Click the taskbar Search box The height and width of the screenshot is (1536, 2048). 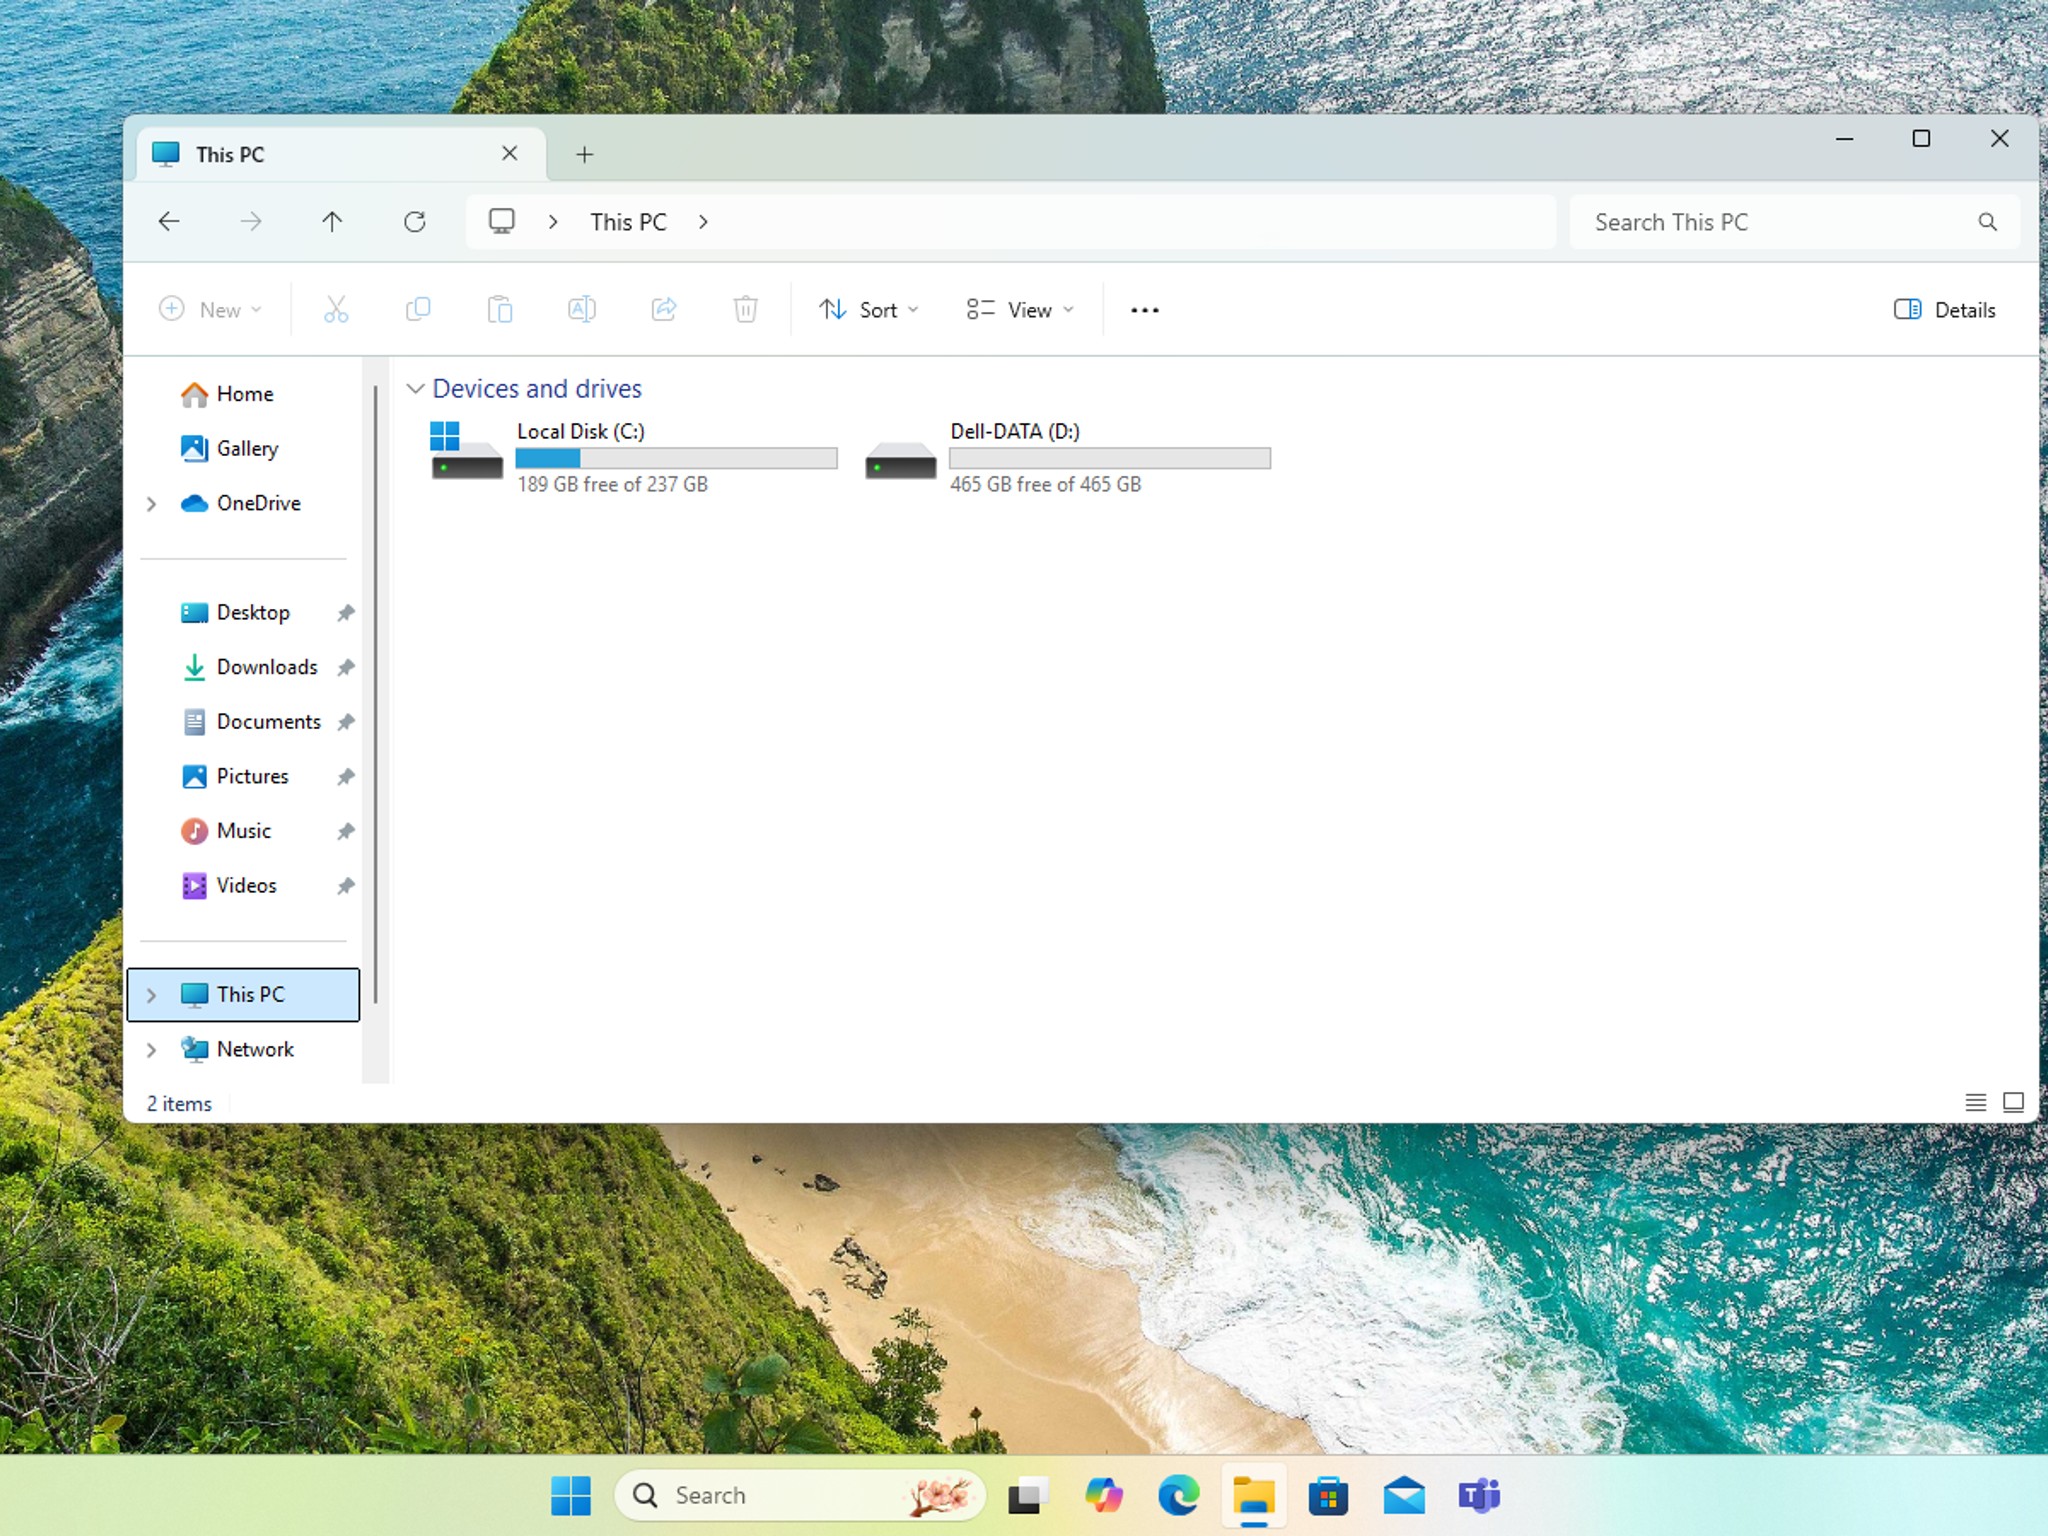click(x=800, y=1496)
